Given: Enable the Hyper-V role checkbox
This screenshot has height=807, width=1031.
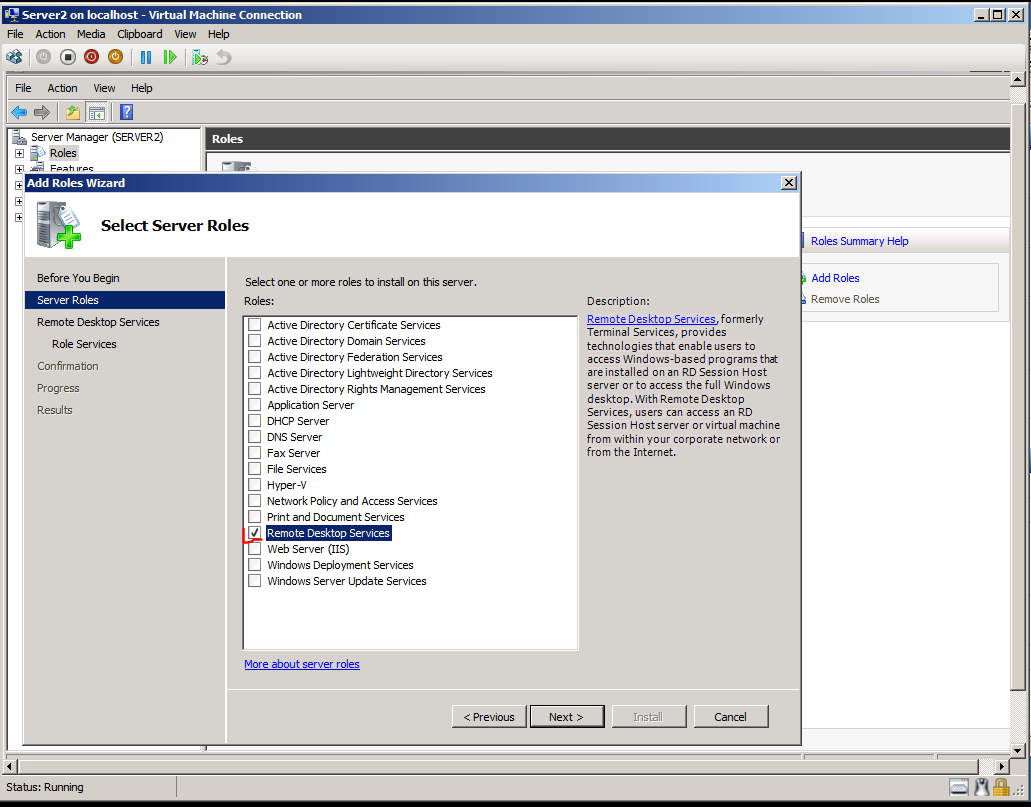Looking at the screenshot, I should [254, 484].
